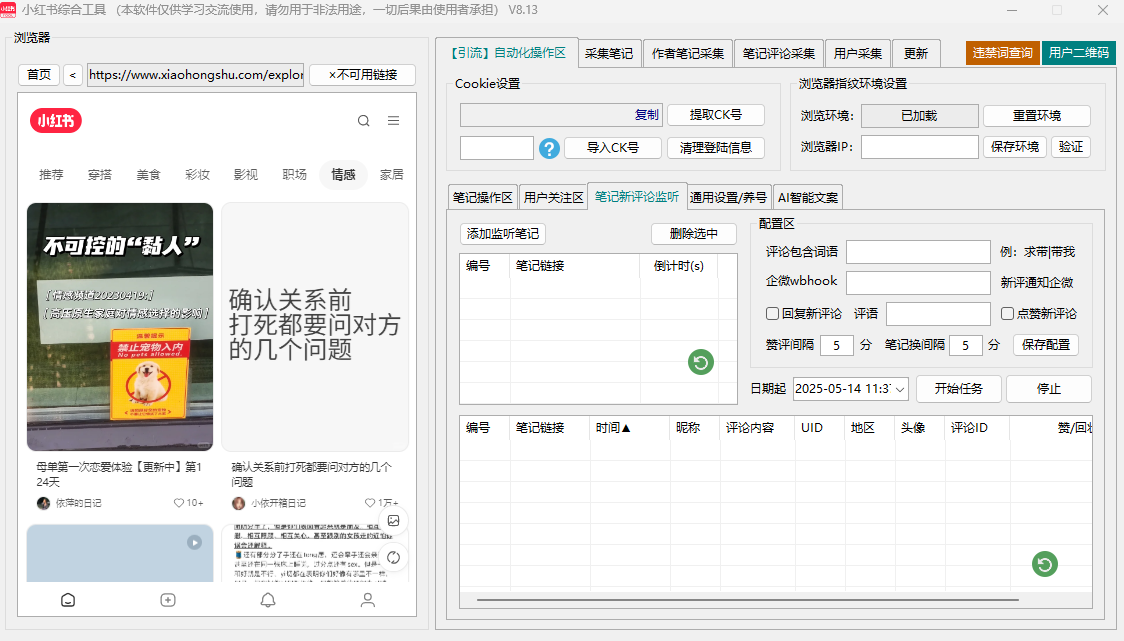The image size is (1124, 641).
Task: Click the search magnifier on the Xiaohongshu page
Action: (363, 119)
